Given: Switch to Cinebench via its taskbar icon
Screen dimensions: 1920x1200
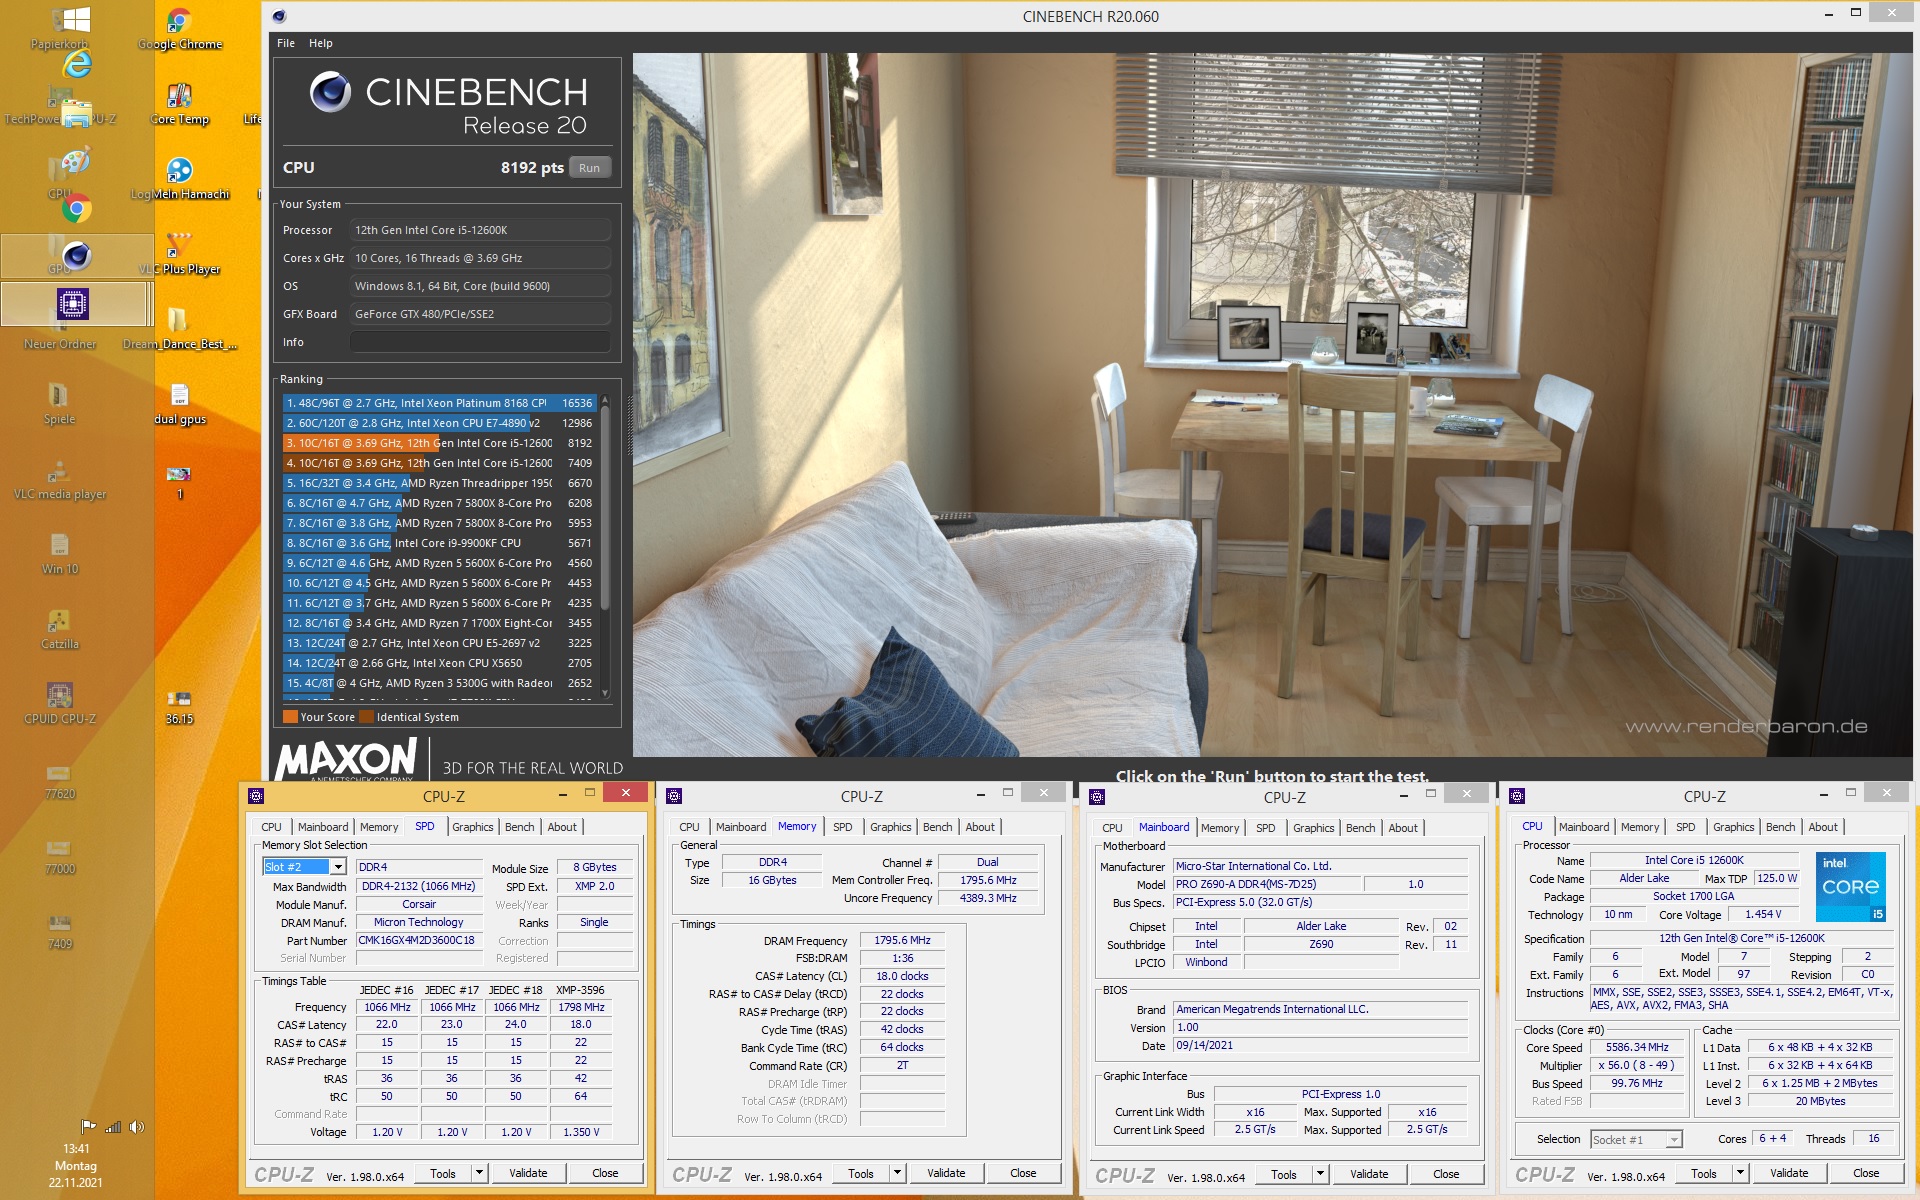Looking at the screenshot, I should pos(77,256).
